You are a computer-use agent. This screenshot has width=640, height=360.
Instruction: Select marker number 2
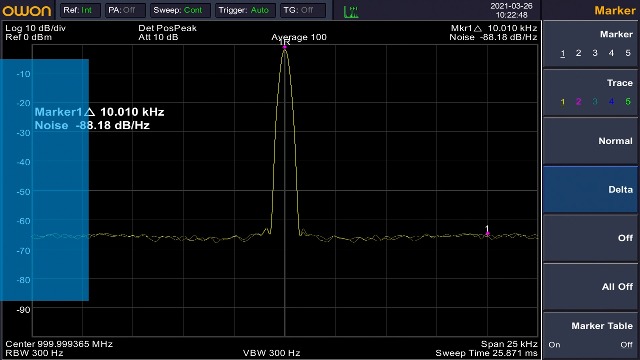click(578, 53)
